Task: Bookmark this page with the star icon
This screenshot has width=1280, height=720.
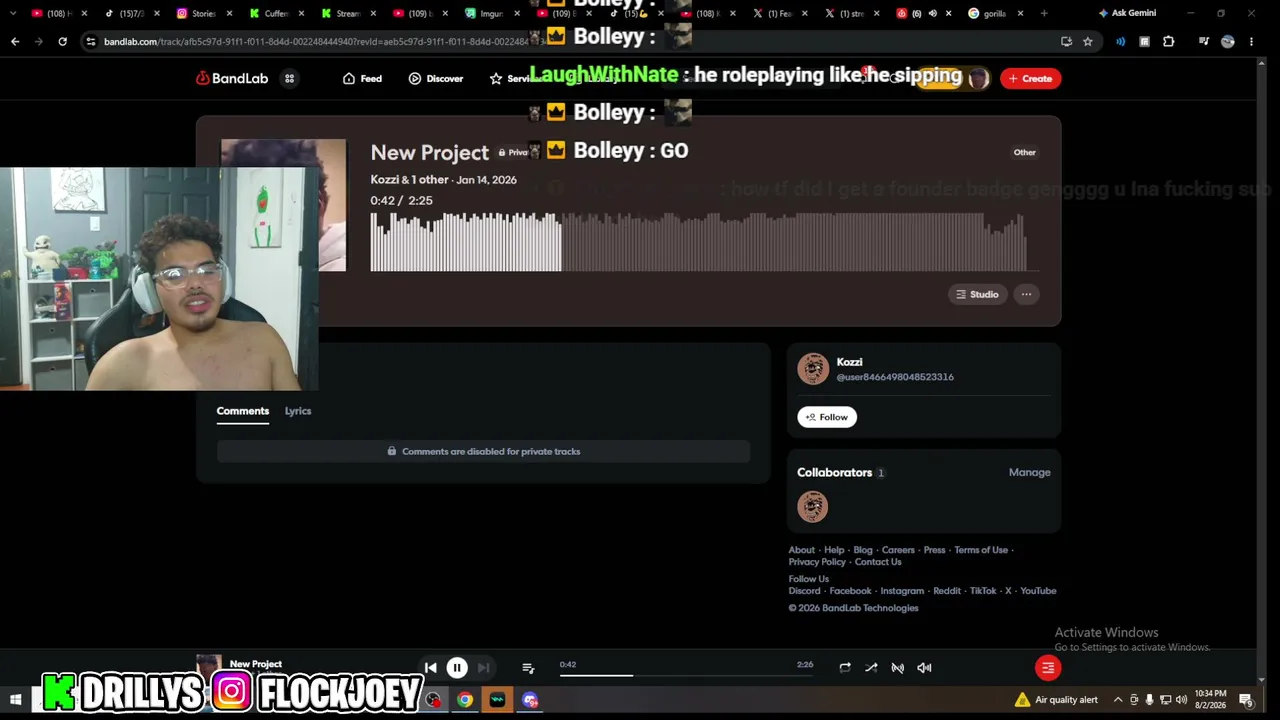Action: [1087, 41]
